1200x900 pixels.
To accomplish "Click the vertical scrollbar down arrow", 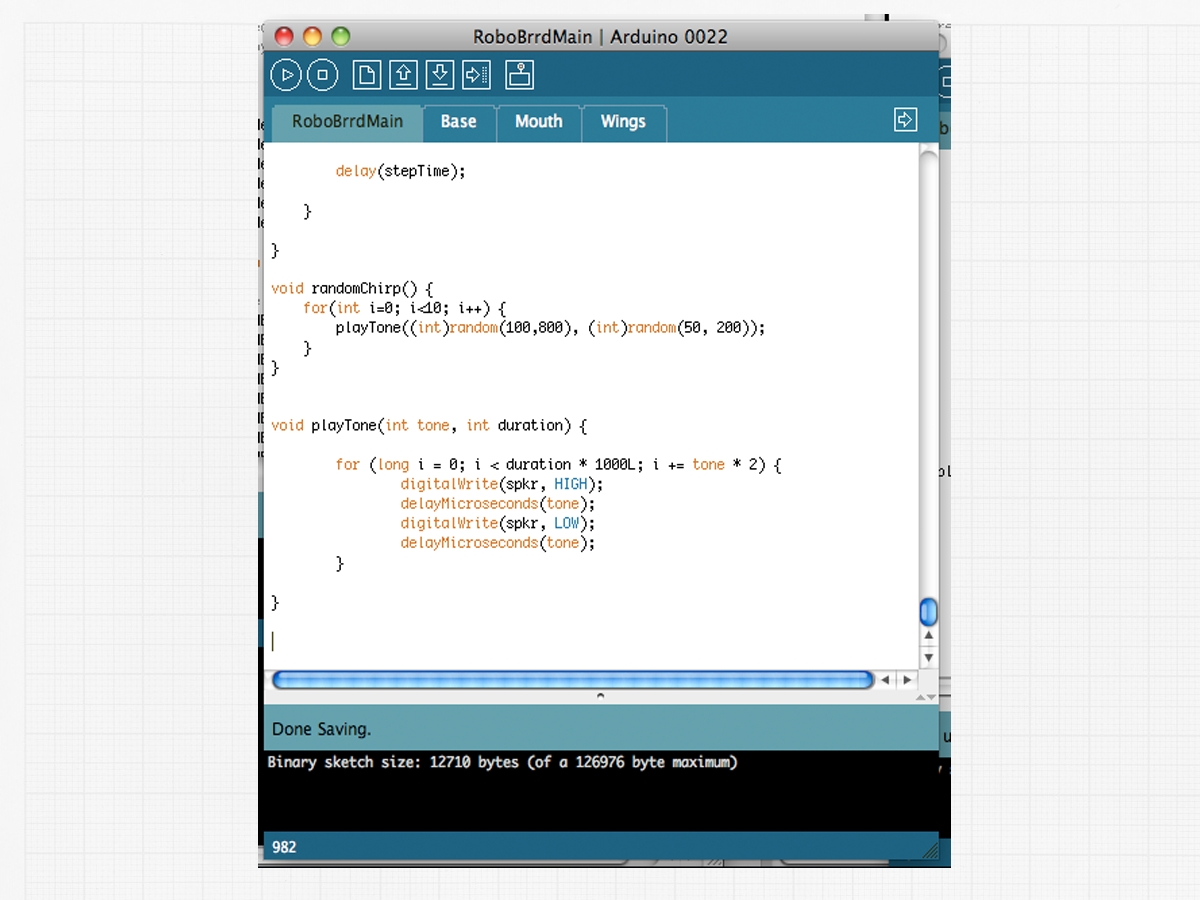I will coord(928,657).
